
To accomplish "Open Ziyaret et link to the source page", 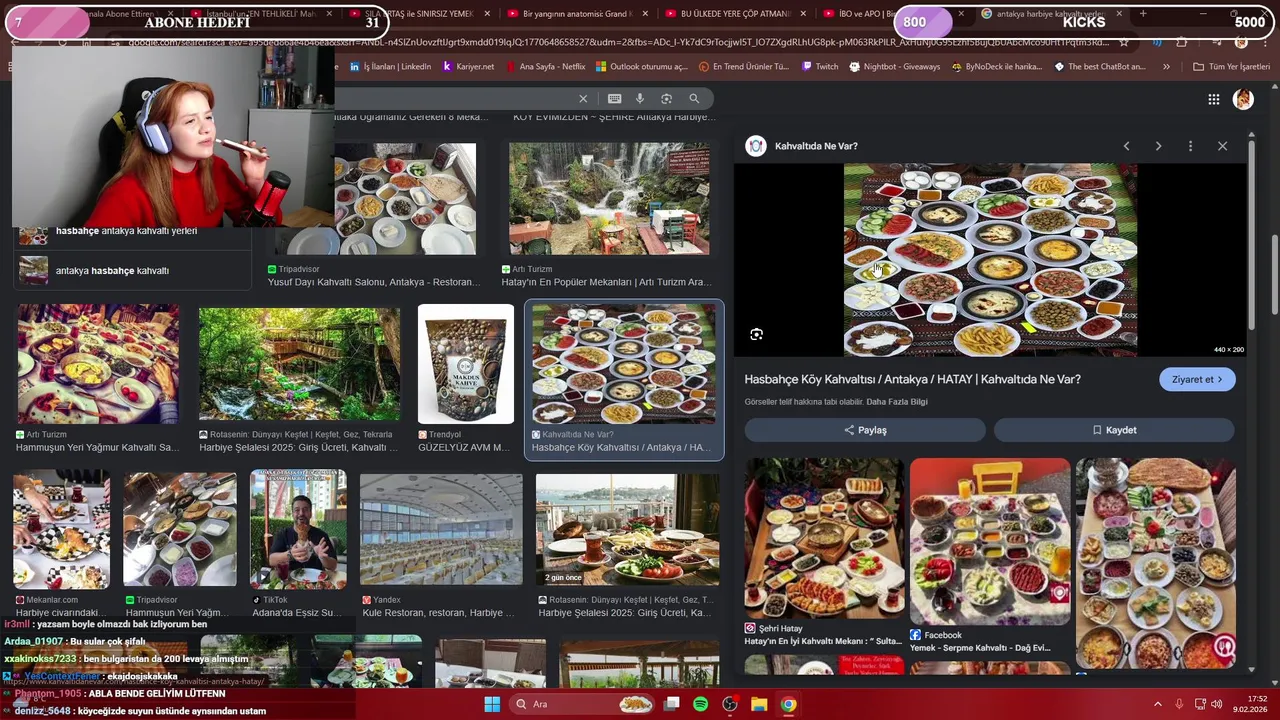I will pyautogui.click(x=1197, y=379).
